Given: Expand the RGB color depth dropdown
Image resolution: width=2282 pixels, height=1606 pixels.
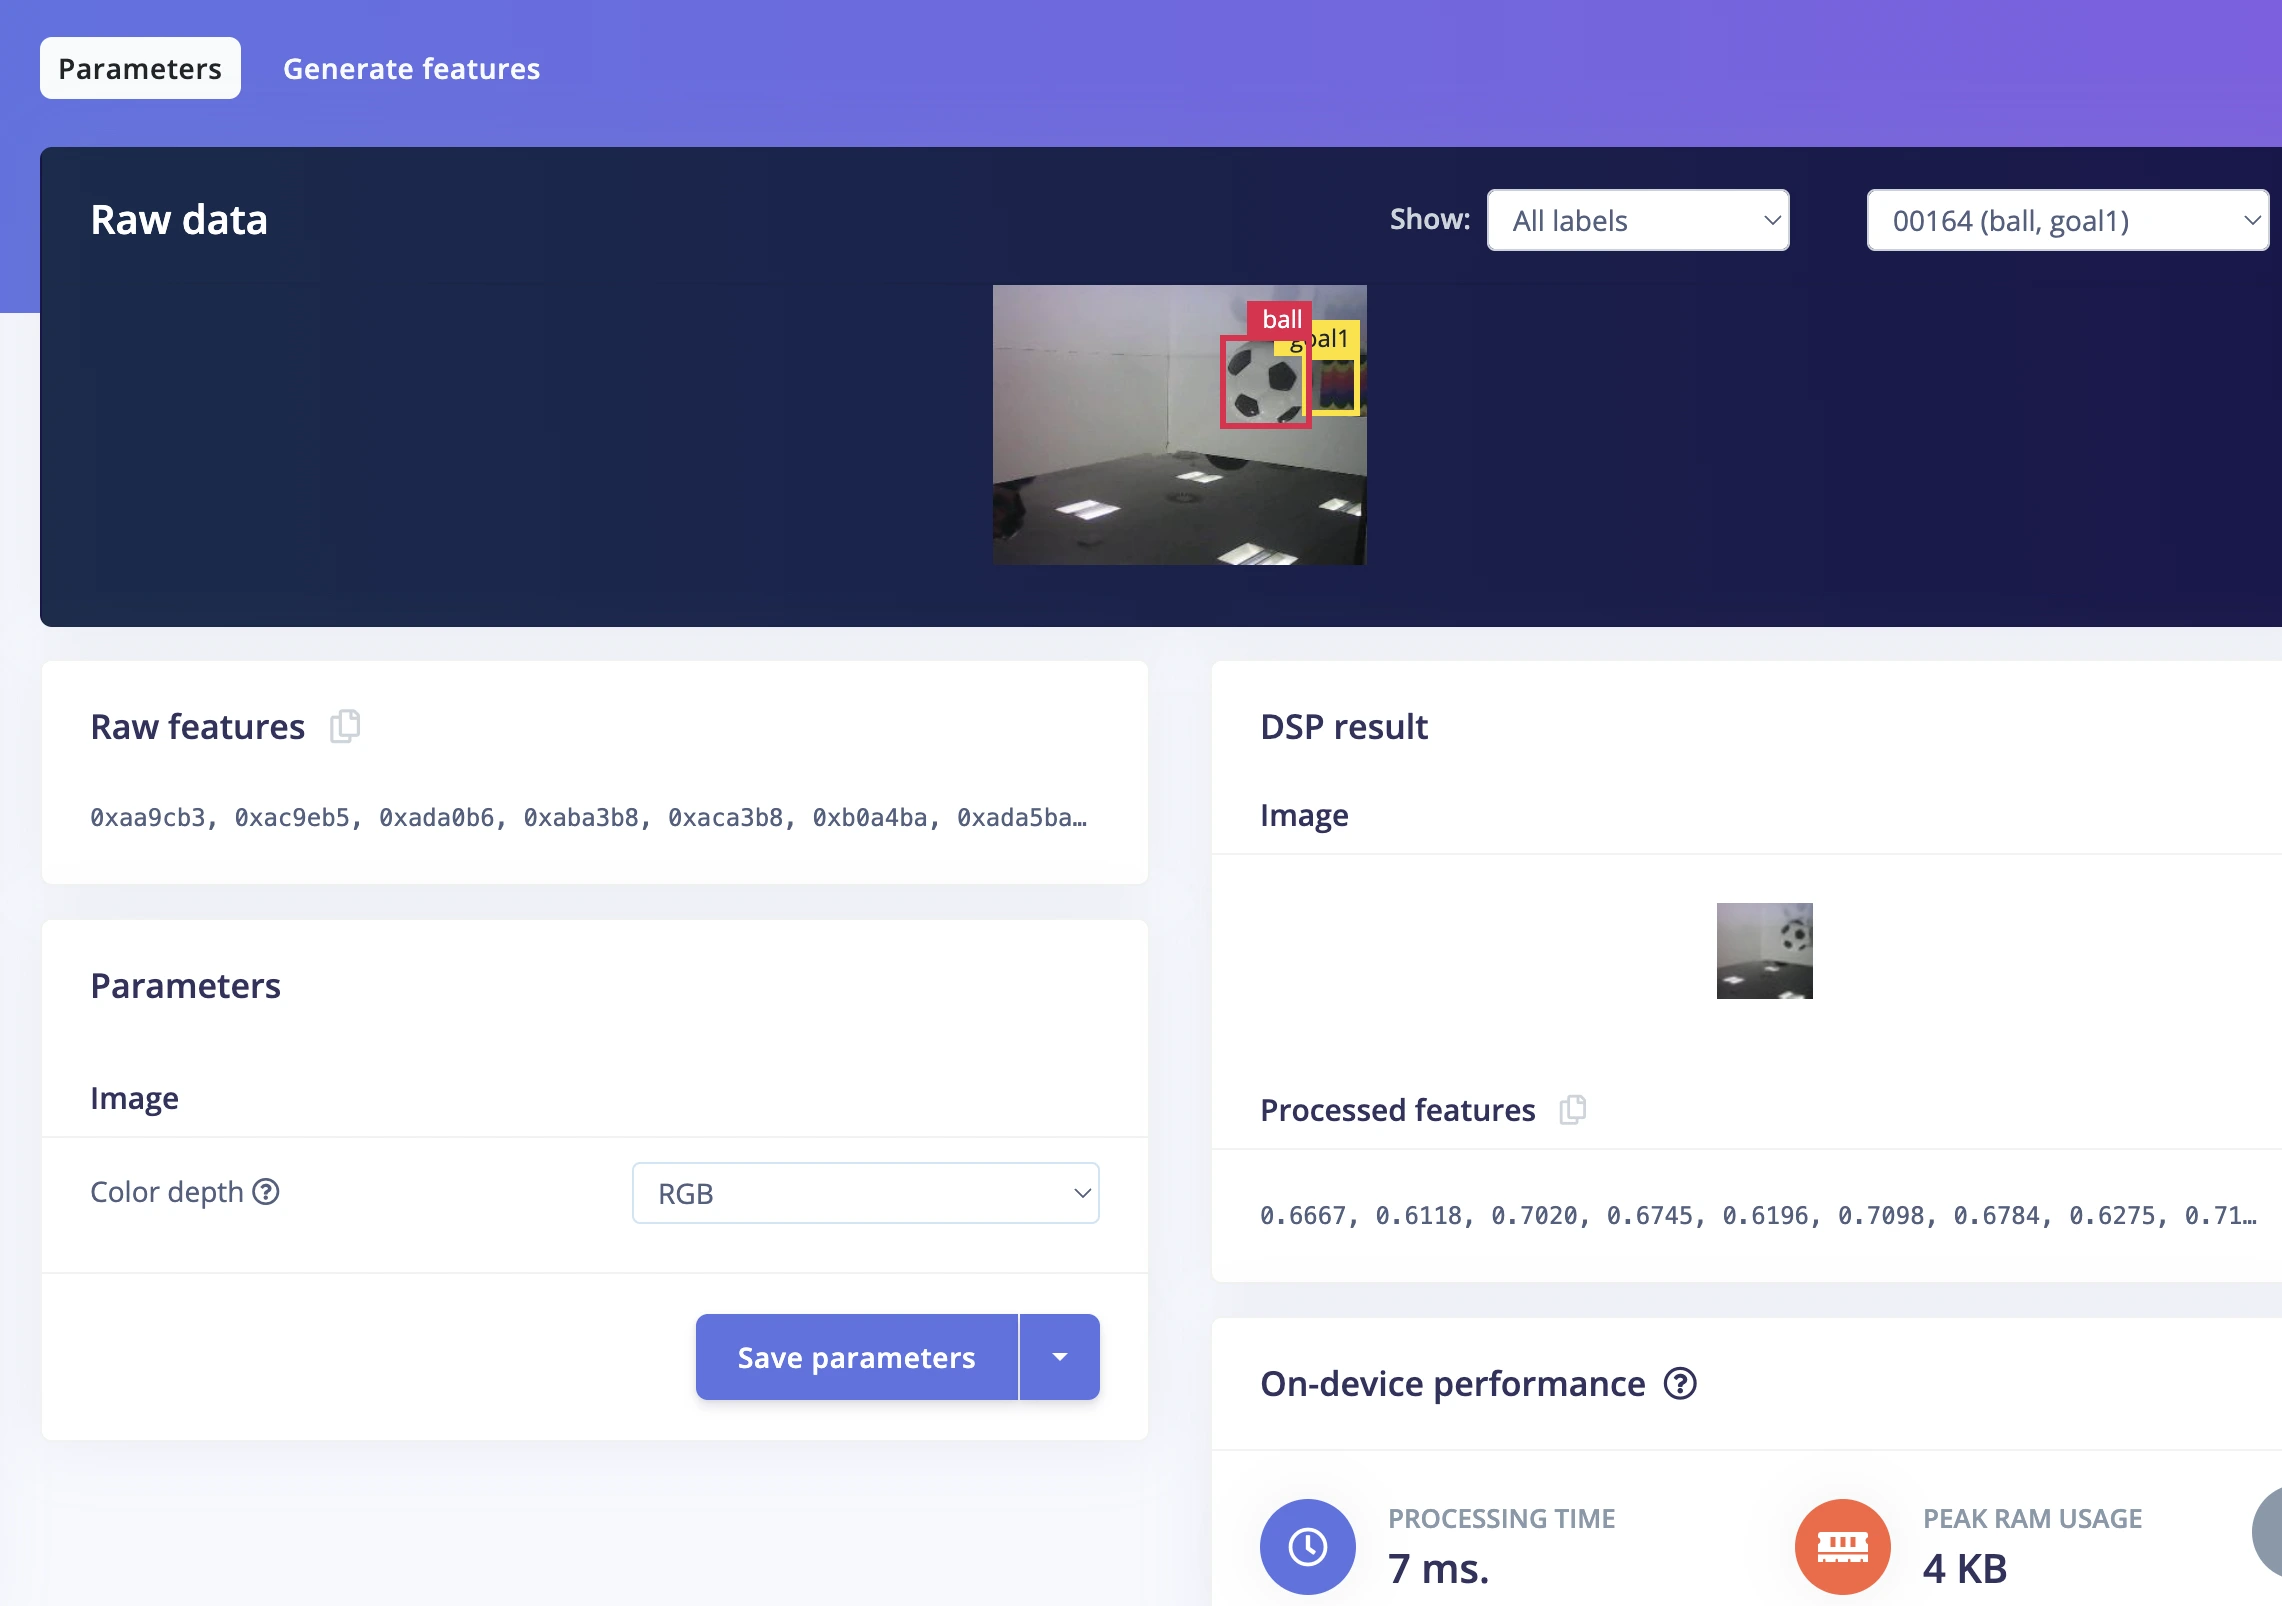Looking at the screenshot, I should pos(866,1193).
